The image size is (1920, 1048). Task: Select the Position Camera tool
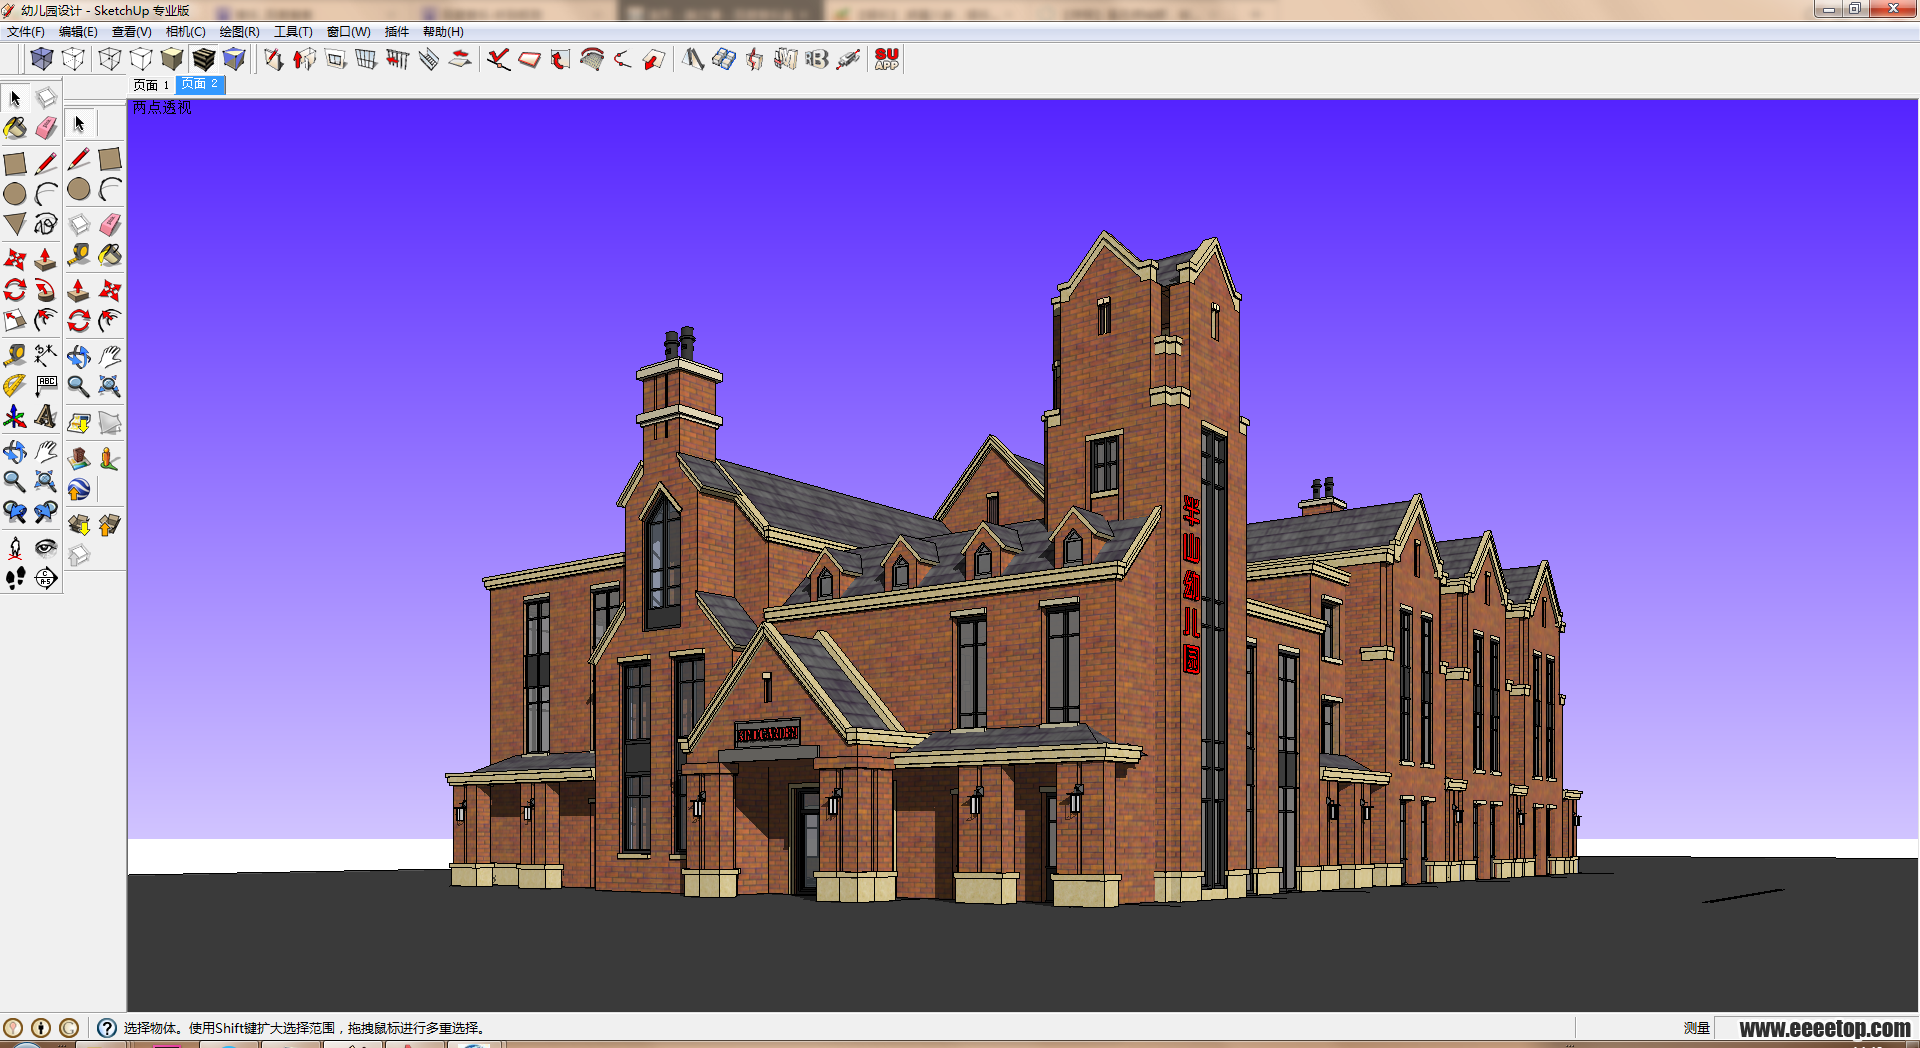click(15, 547)
